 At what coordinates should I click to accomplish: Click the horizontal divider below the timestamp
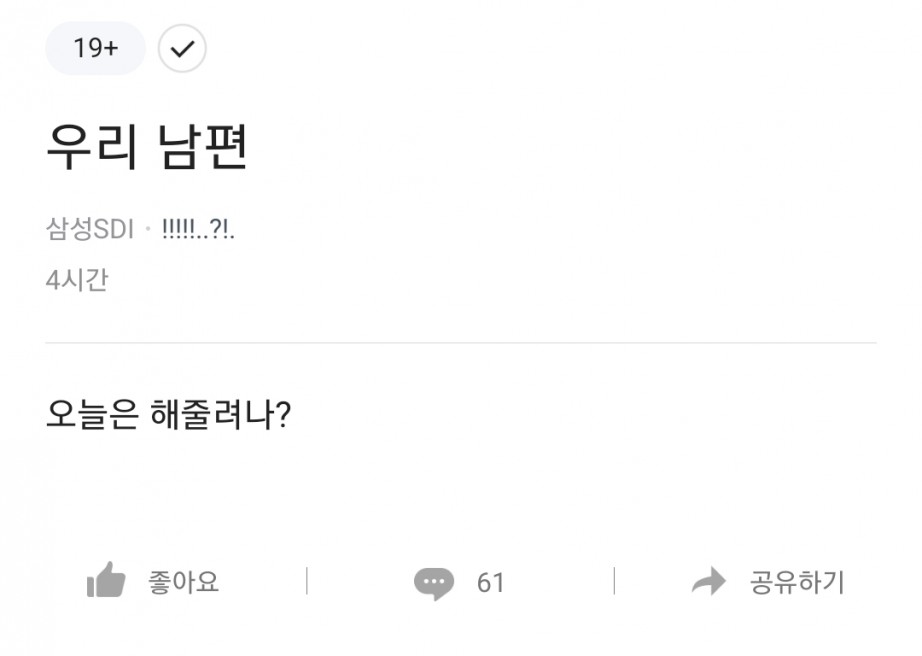460,343
